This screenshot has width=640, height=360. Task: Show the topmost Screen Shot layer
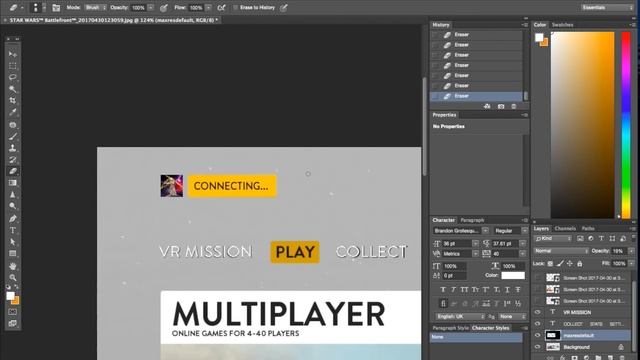538,278
